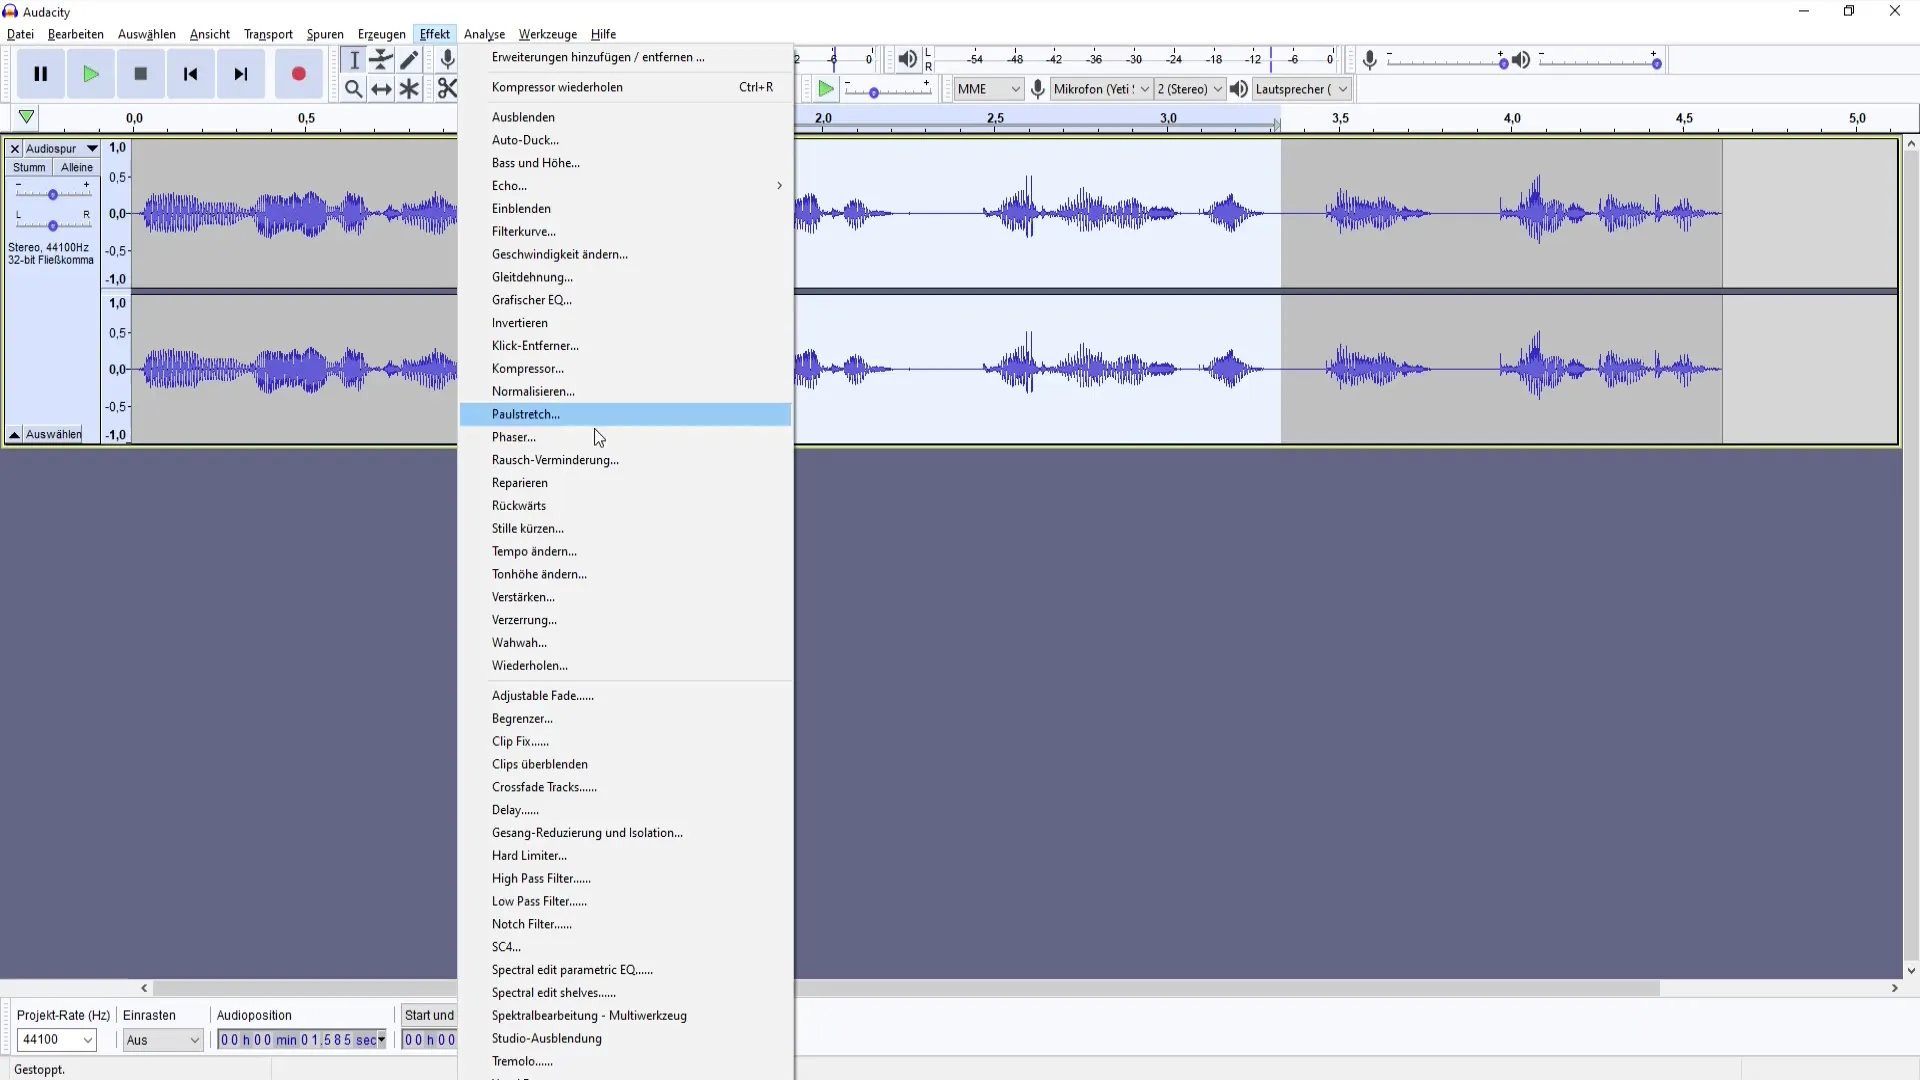The image size is (1920, 1080).
Task: Adjust the recording volume slider
Action: pyautogui.click(x=1446, y=62)
